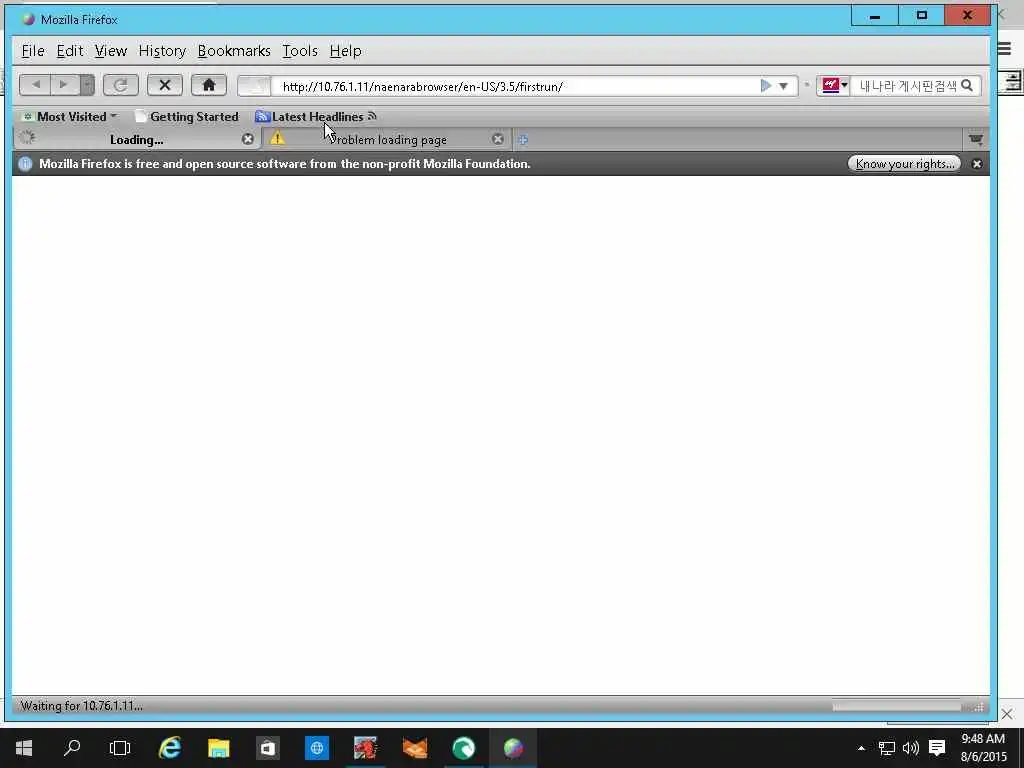This screenshot has height=768, width=1024.
Task: Switch to the Loading... tab
Action: point(136,139)
